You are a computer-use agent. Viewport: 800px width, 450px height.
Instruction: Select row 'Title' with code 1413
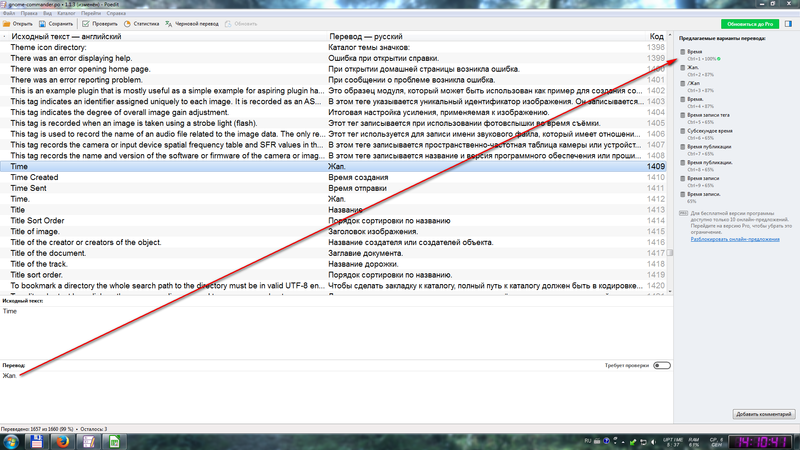(x=334, y=210)
